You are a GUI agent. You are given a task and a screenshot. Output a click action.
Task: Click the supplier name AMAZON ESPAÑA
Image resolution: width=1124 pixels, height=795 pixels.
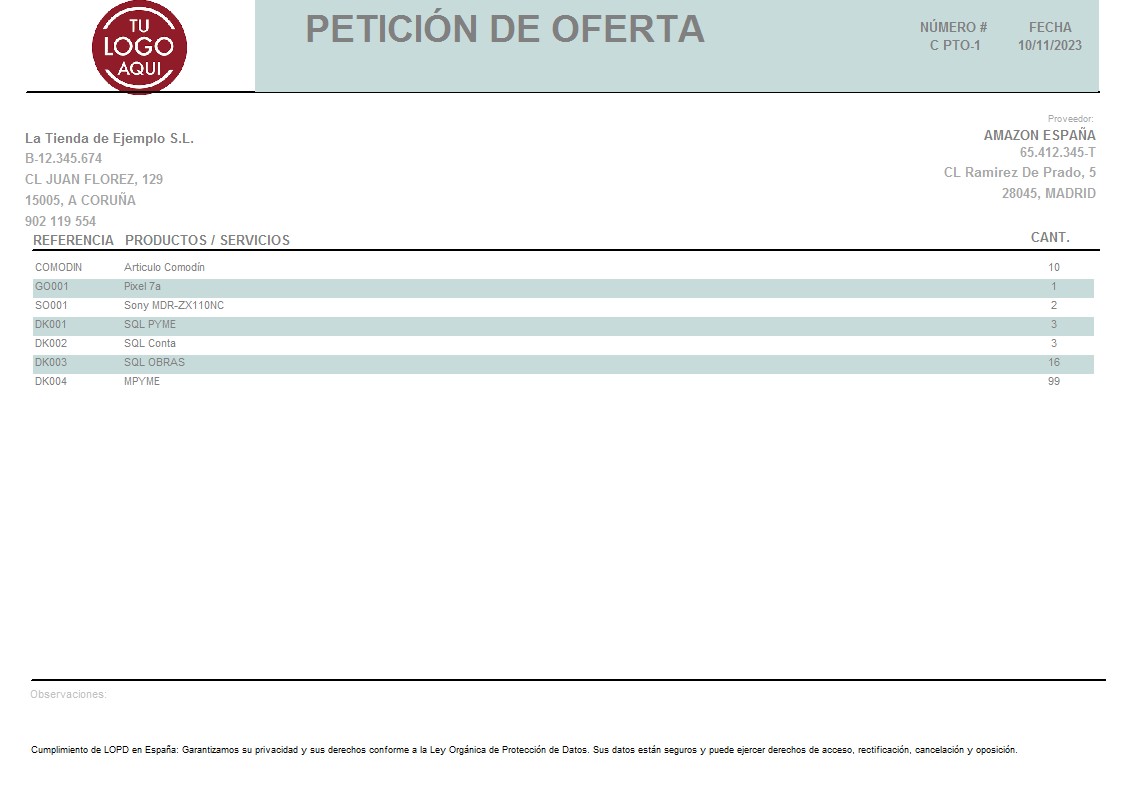click(1038, 135)
